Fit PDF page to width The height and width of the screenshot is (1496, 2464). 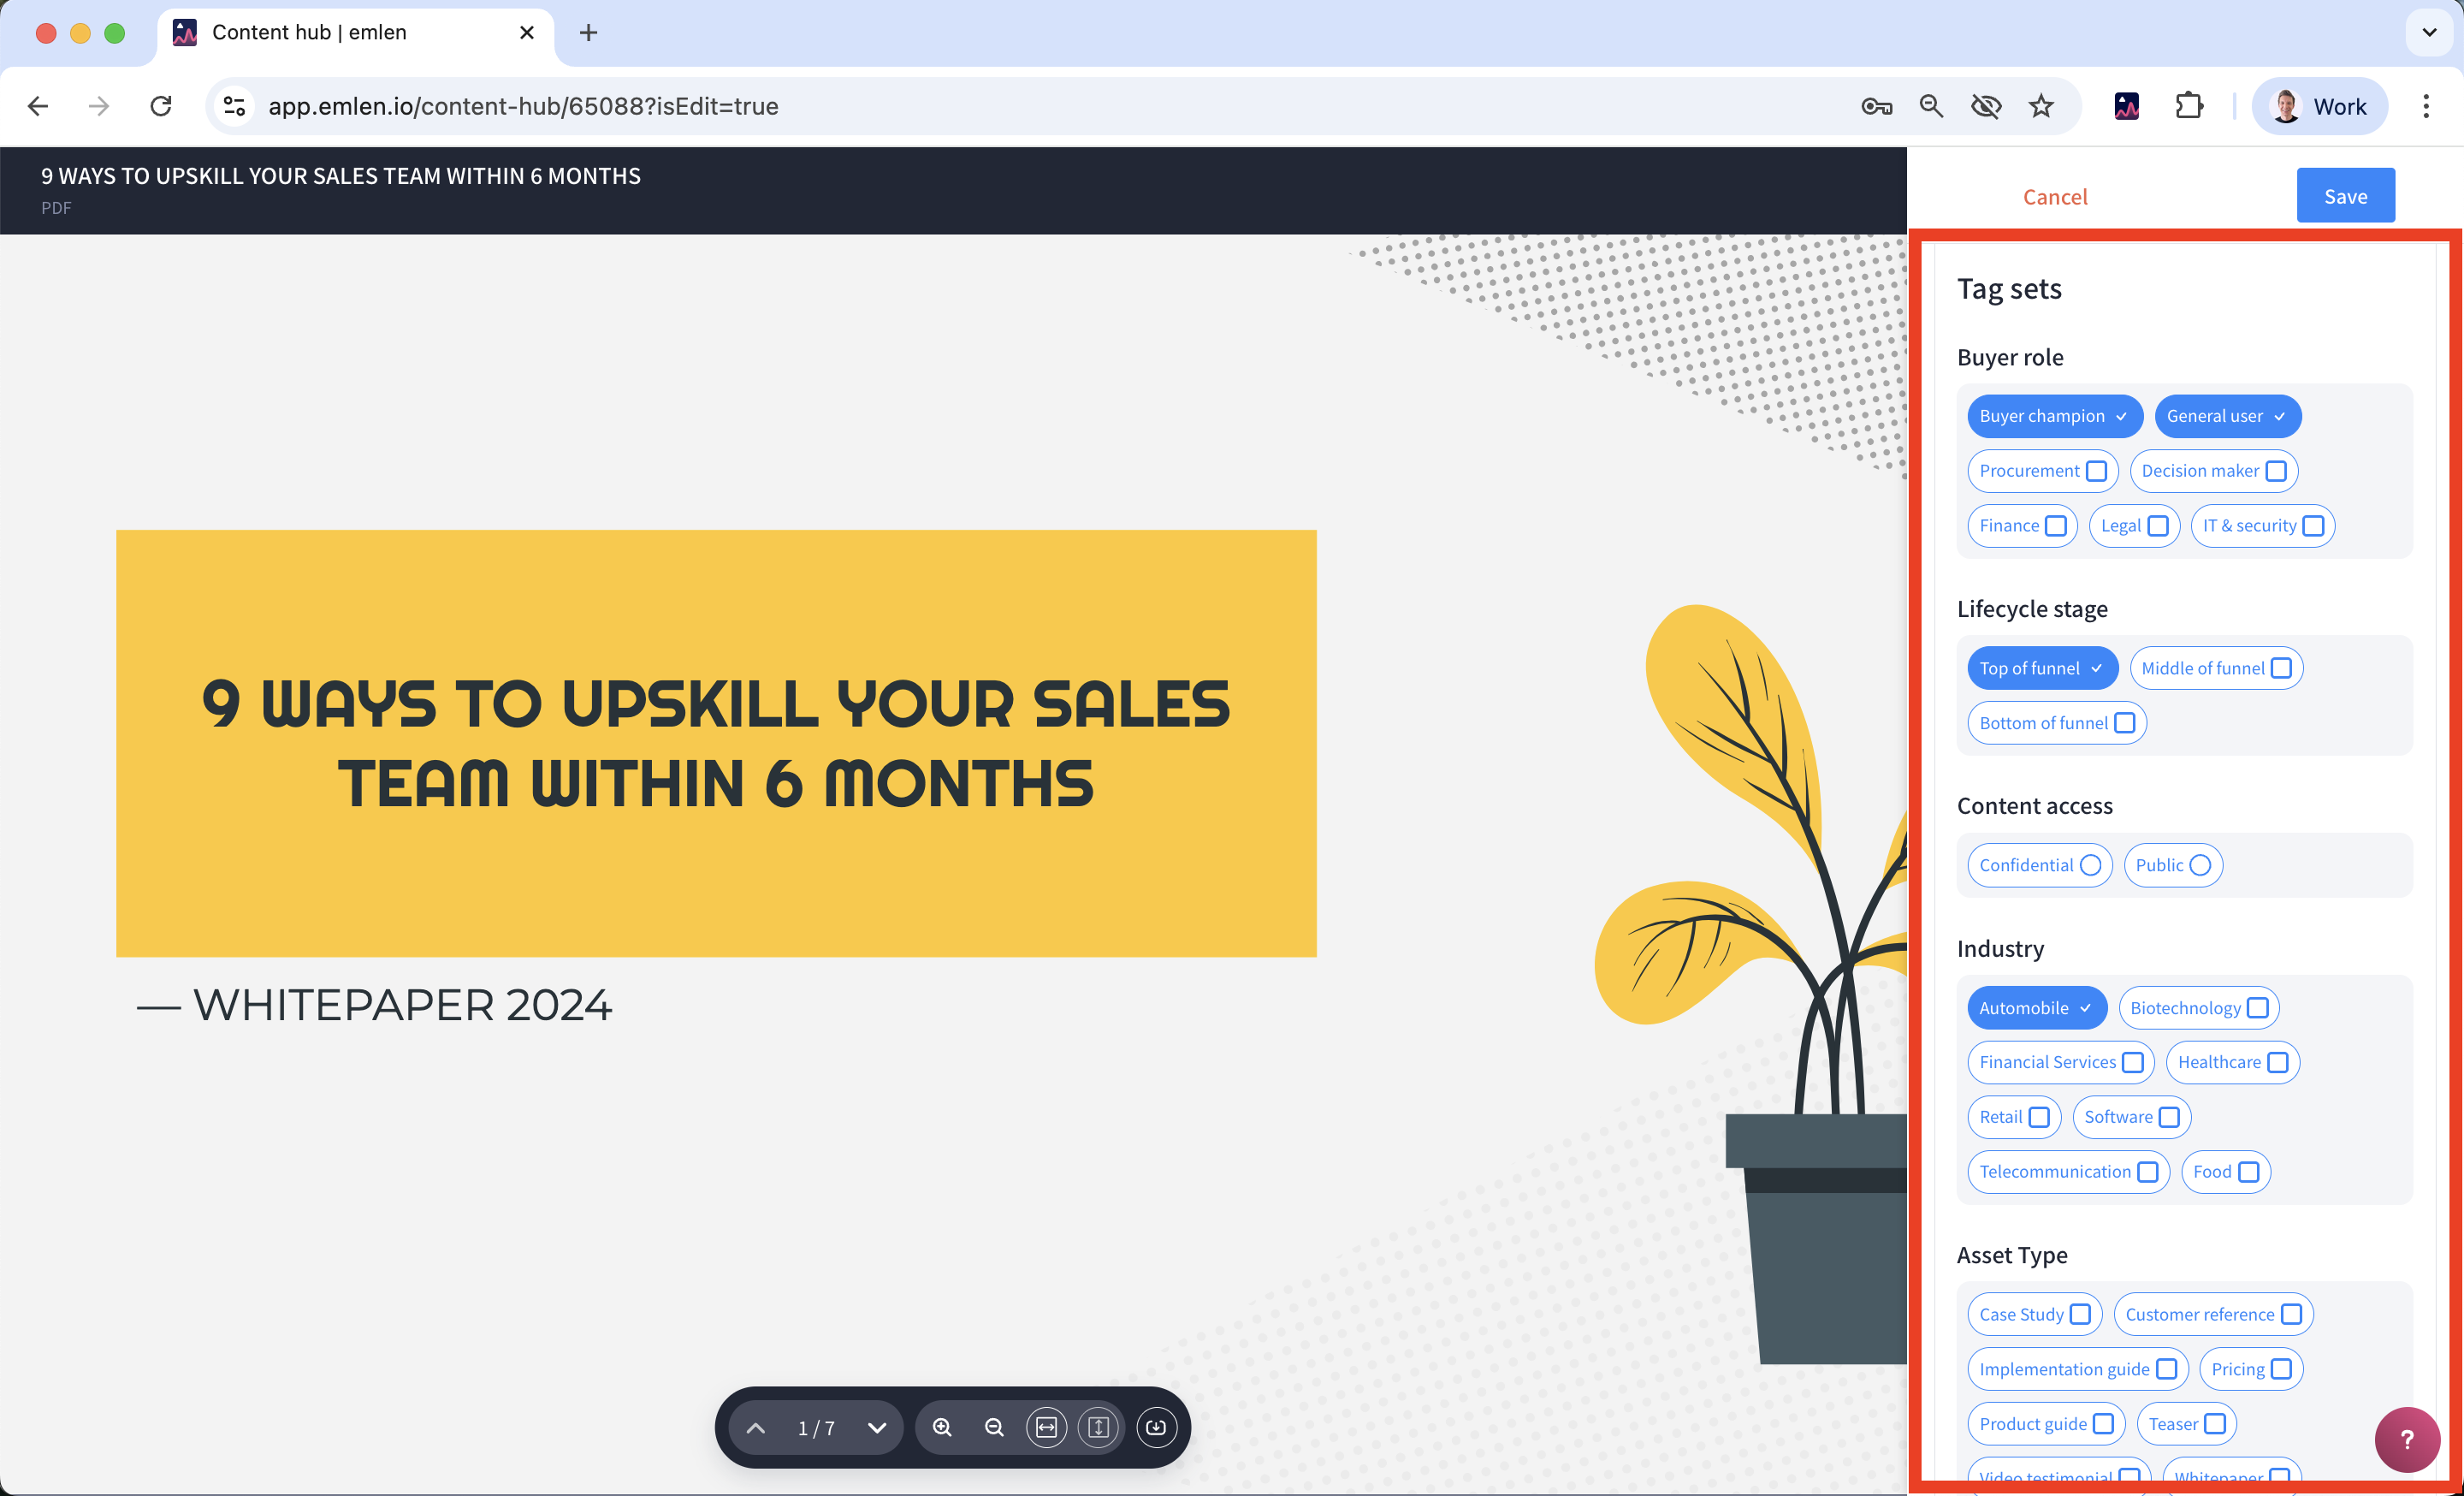[1046, 1427]
